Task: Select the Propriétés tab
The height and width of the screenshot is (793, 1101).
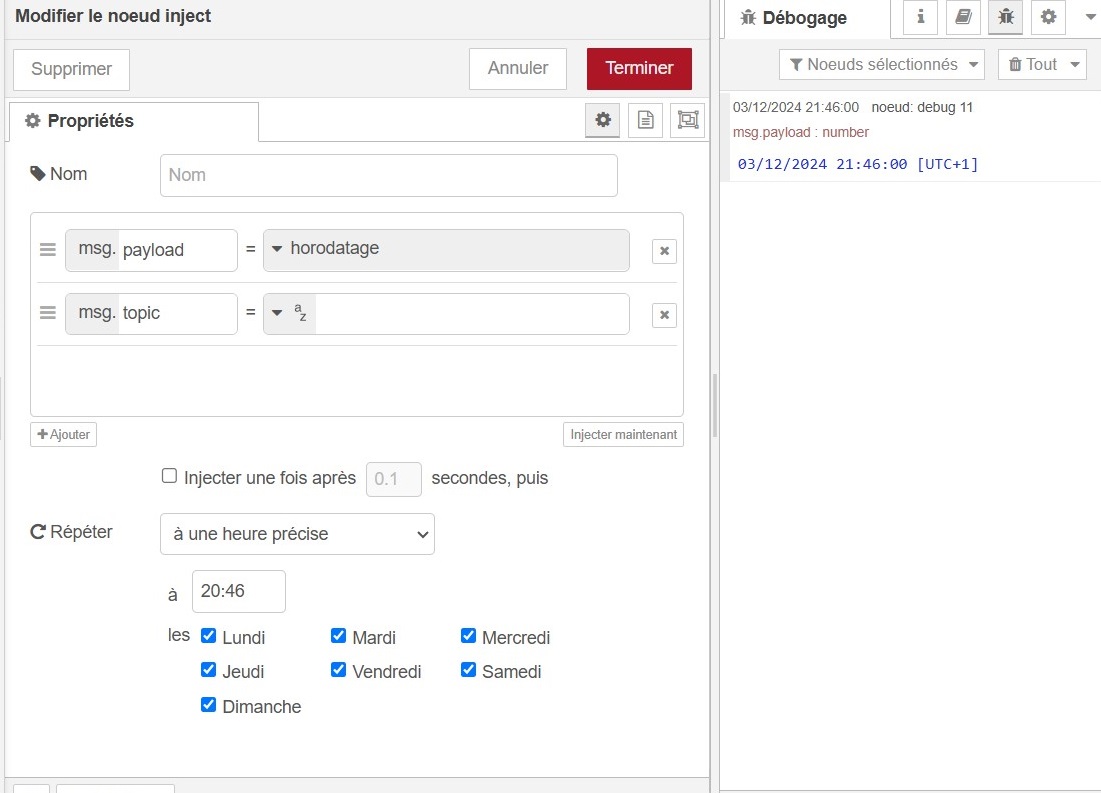Action: click(x=133, y=121)
